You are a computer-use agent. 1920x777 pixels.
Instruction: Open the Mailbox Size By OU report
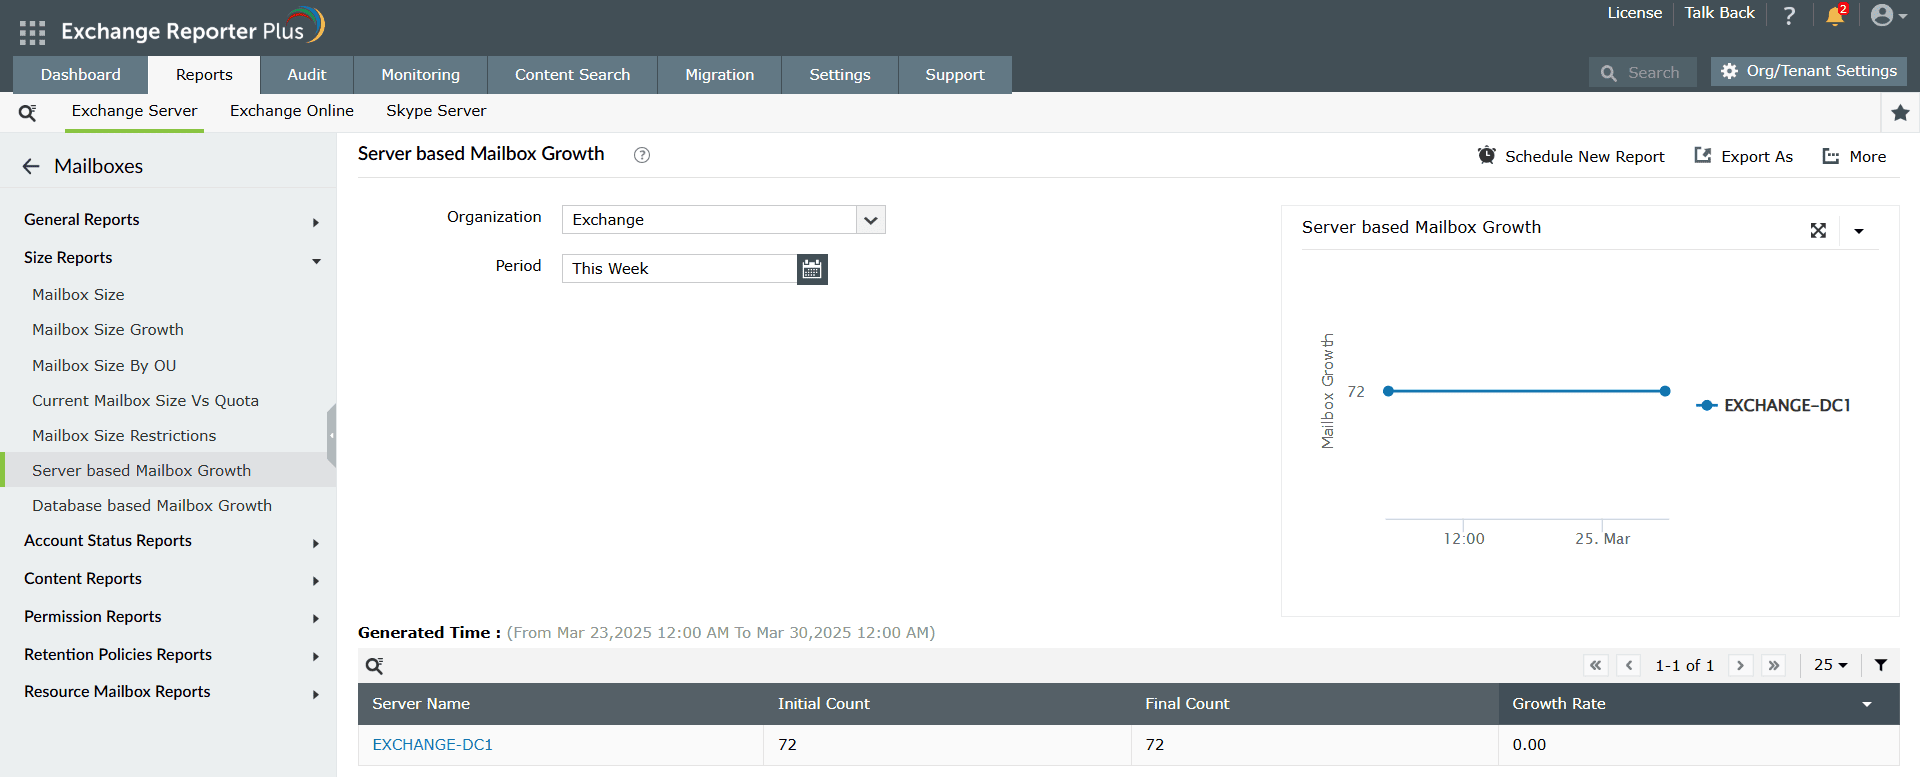coord(104,366)
